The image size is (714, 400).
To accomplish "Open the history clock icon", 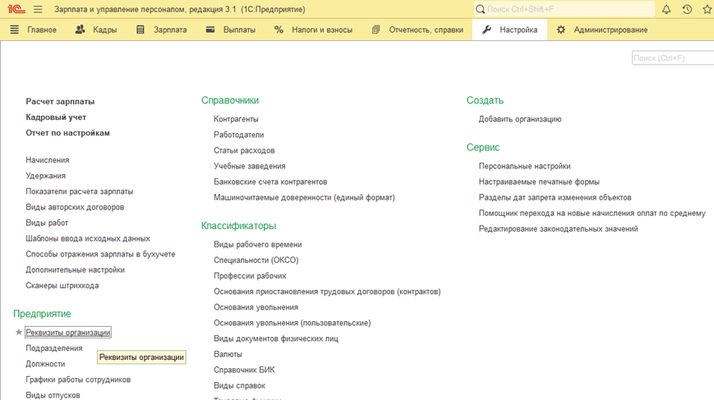I will click(686, 9).
